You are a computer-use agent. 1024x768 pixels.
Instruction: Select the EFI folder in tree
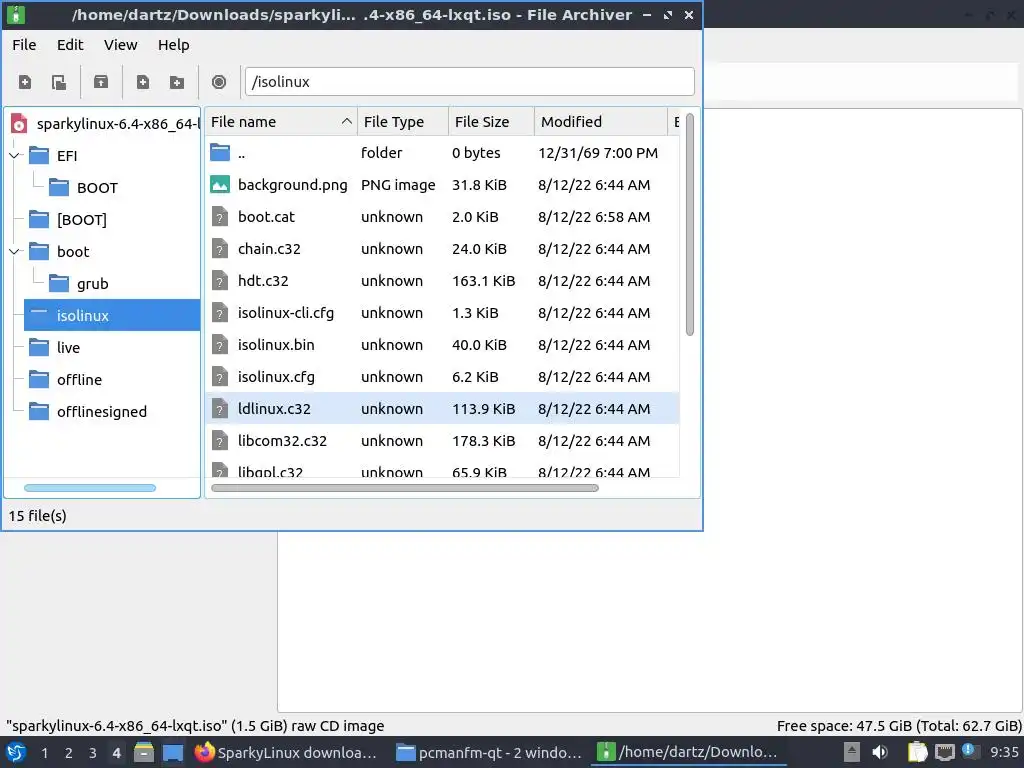(67, 155)
